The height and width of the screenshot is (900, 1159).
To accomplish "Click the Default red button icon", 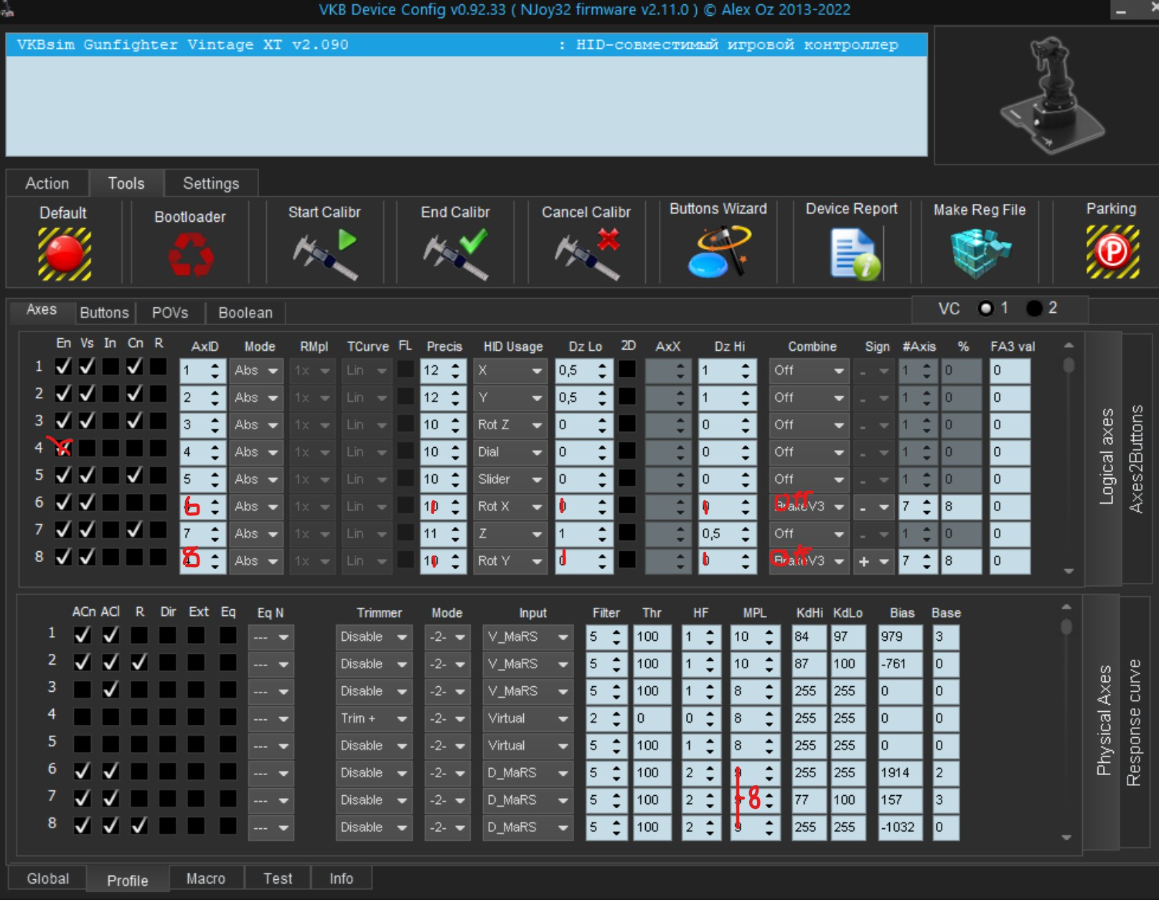I will [64, 253].
